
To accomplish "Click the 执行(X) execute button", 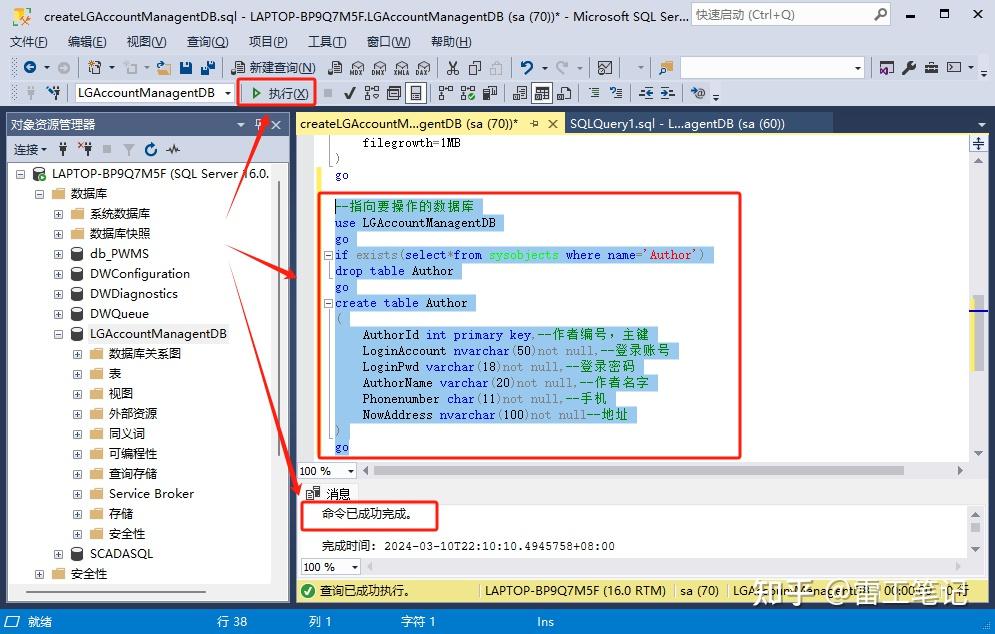I will point(279,93).
